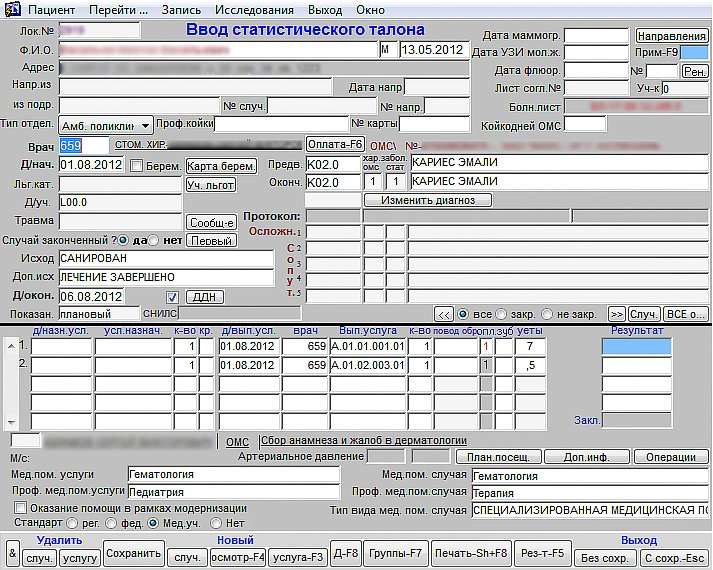Click the Направления button
Viewport: 713px width, 570px height.
pos(672,36)
